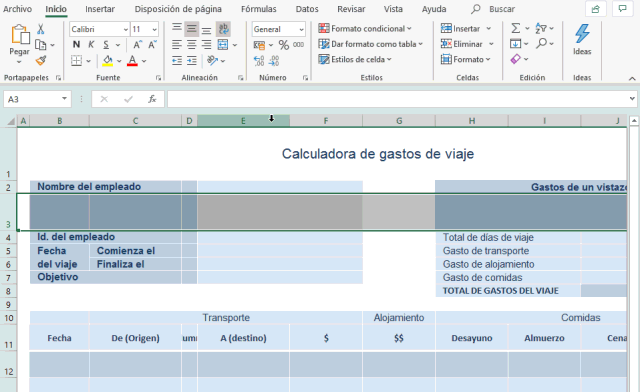Image resolution: width=640 pixels, height=392 pixels.
Task: Open Dar formato como tabla
Action: (371, 44)
